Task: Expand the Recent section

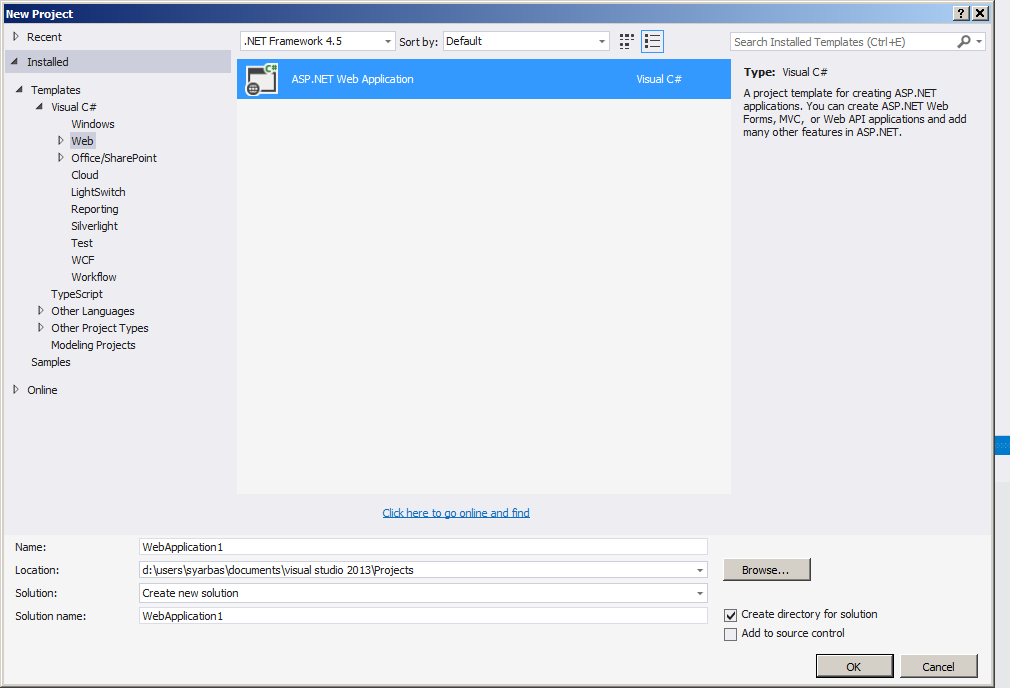Action: [x=15, y=37]
